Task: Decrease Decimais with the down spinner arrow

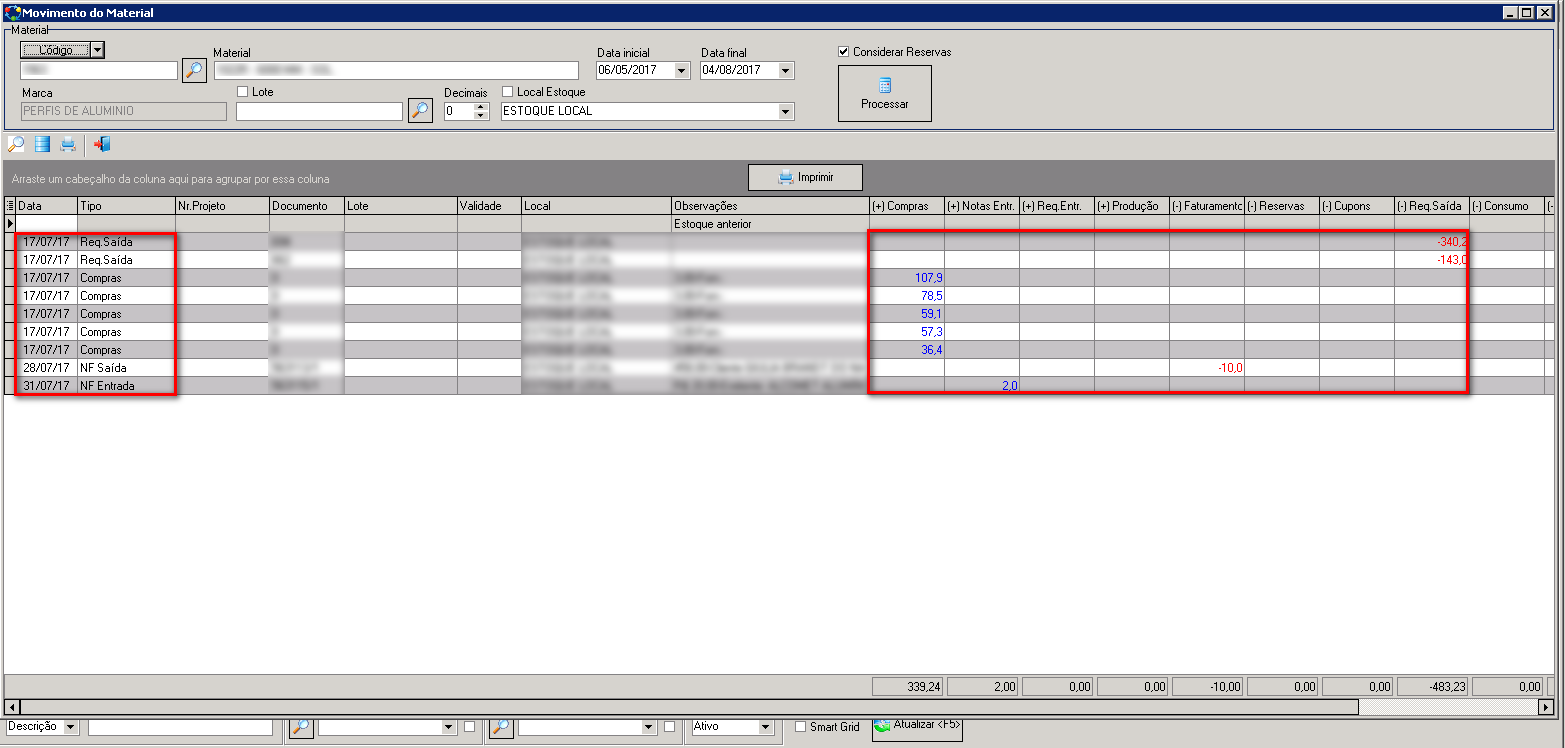Action: [x=480, y=115]
